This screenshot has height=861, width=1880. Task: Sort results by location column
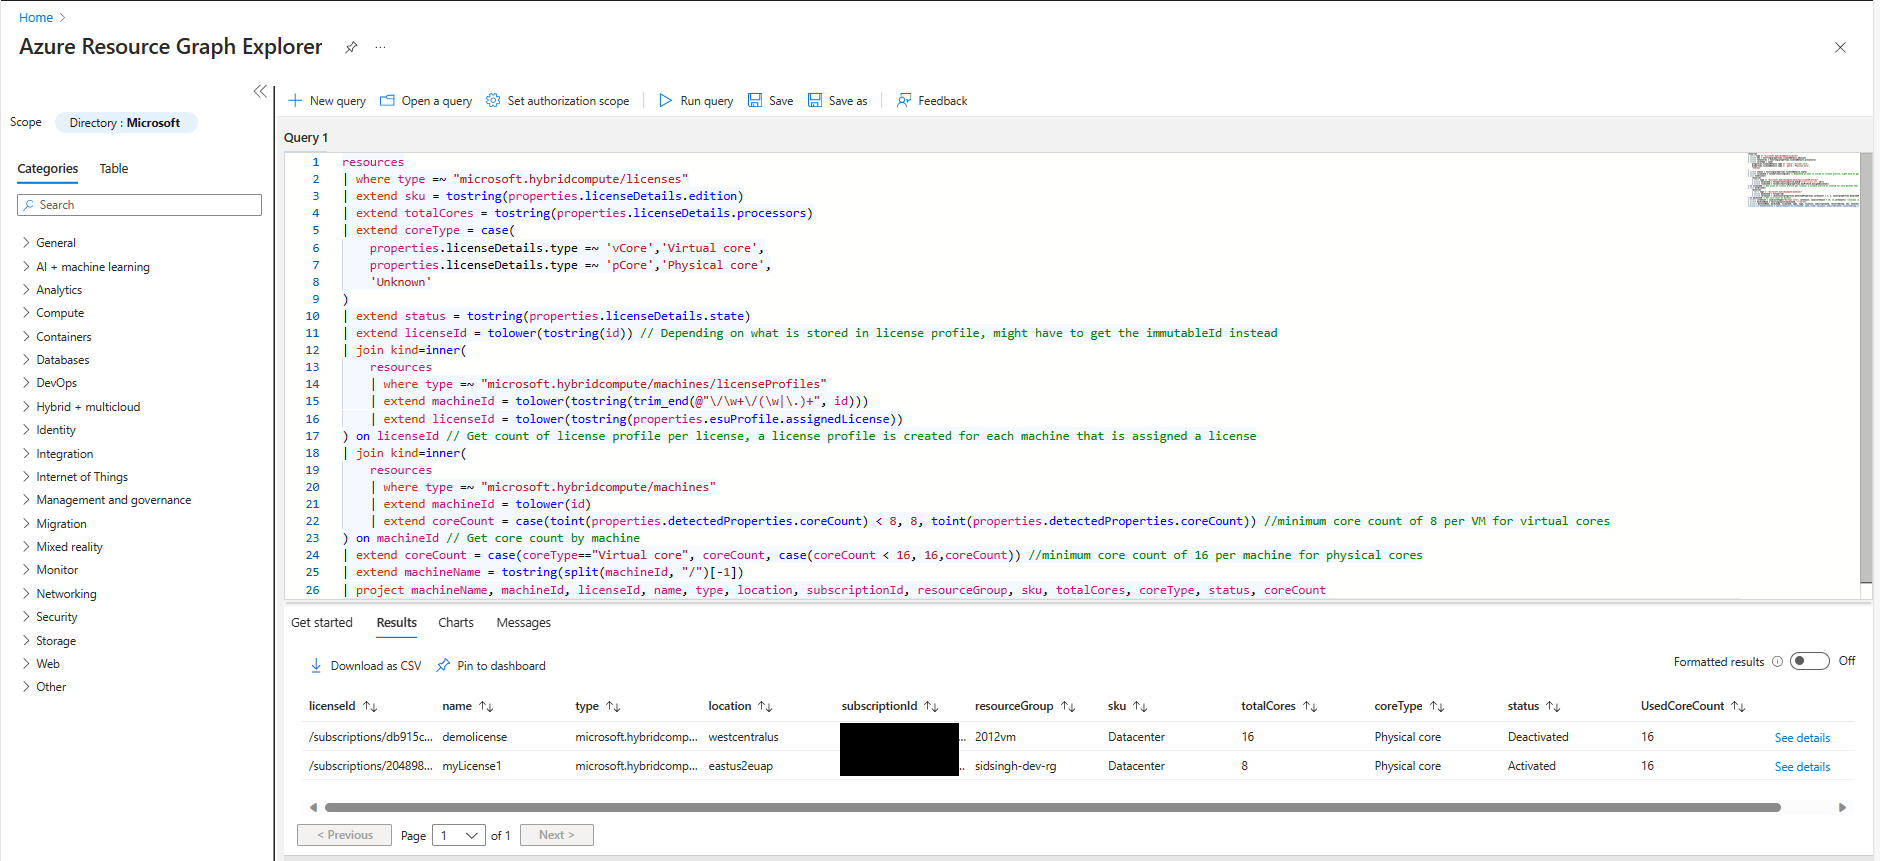point(765,706)
